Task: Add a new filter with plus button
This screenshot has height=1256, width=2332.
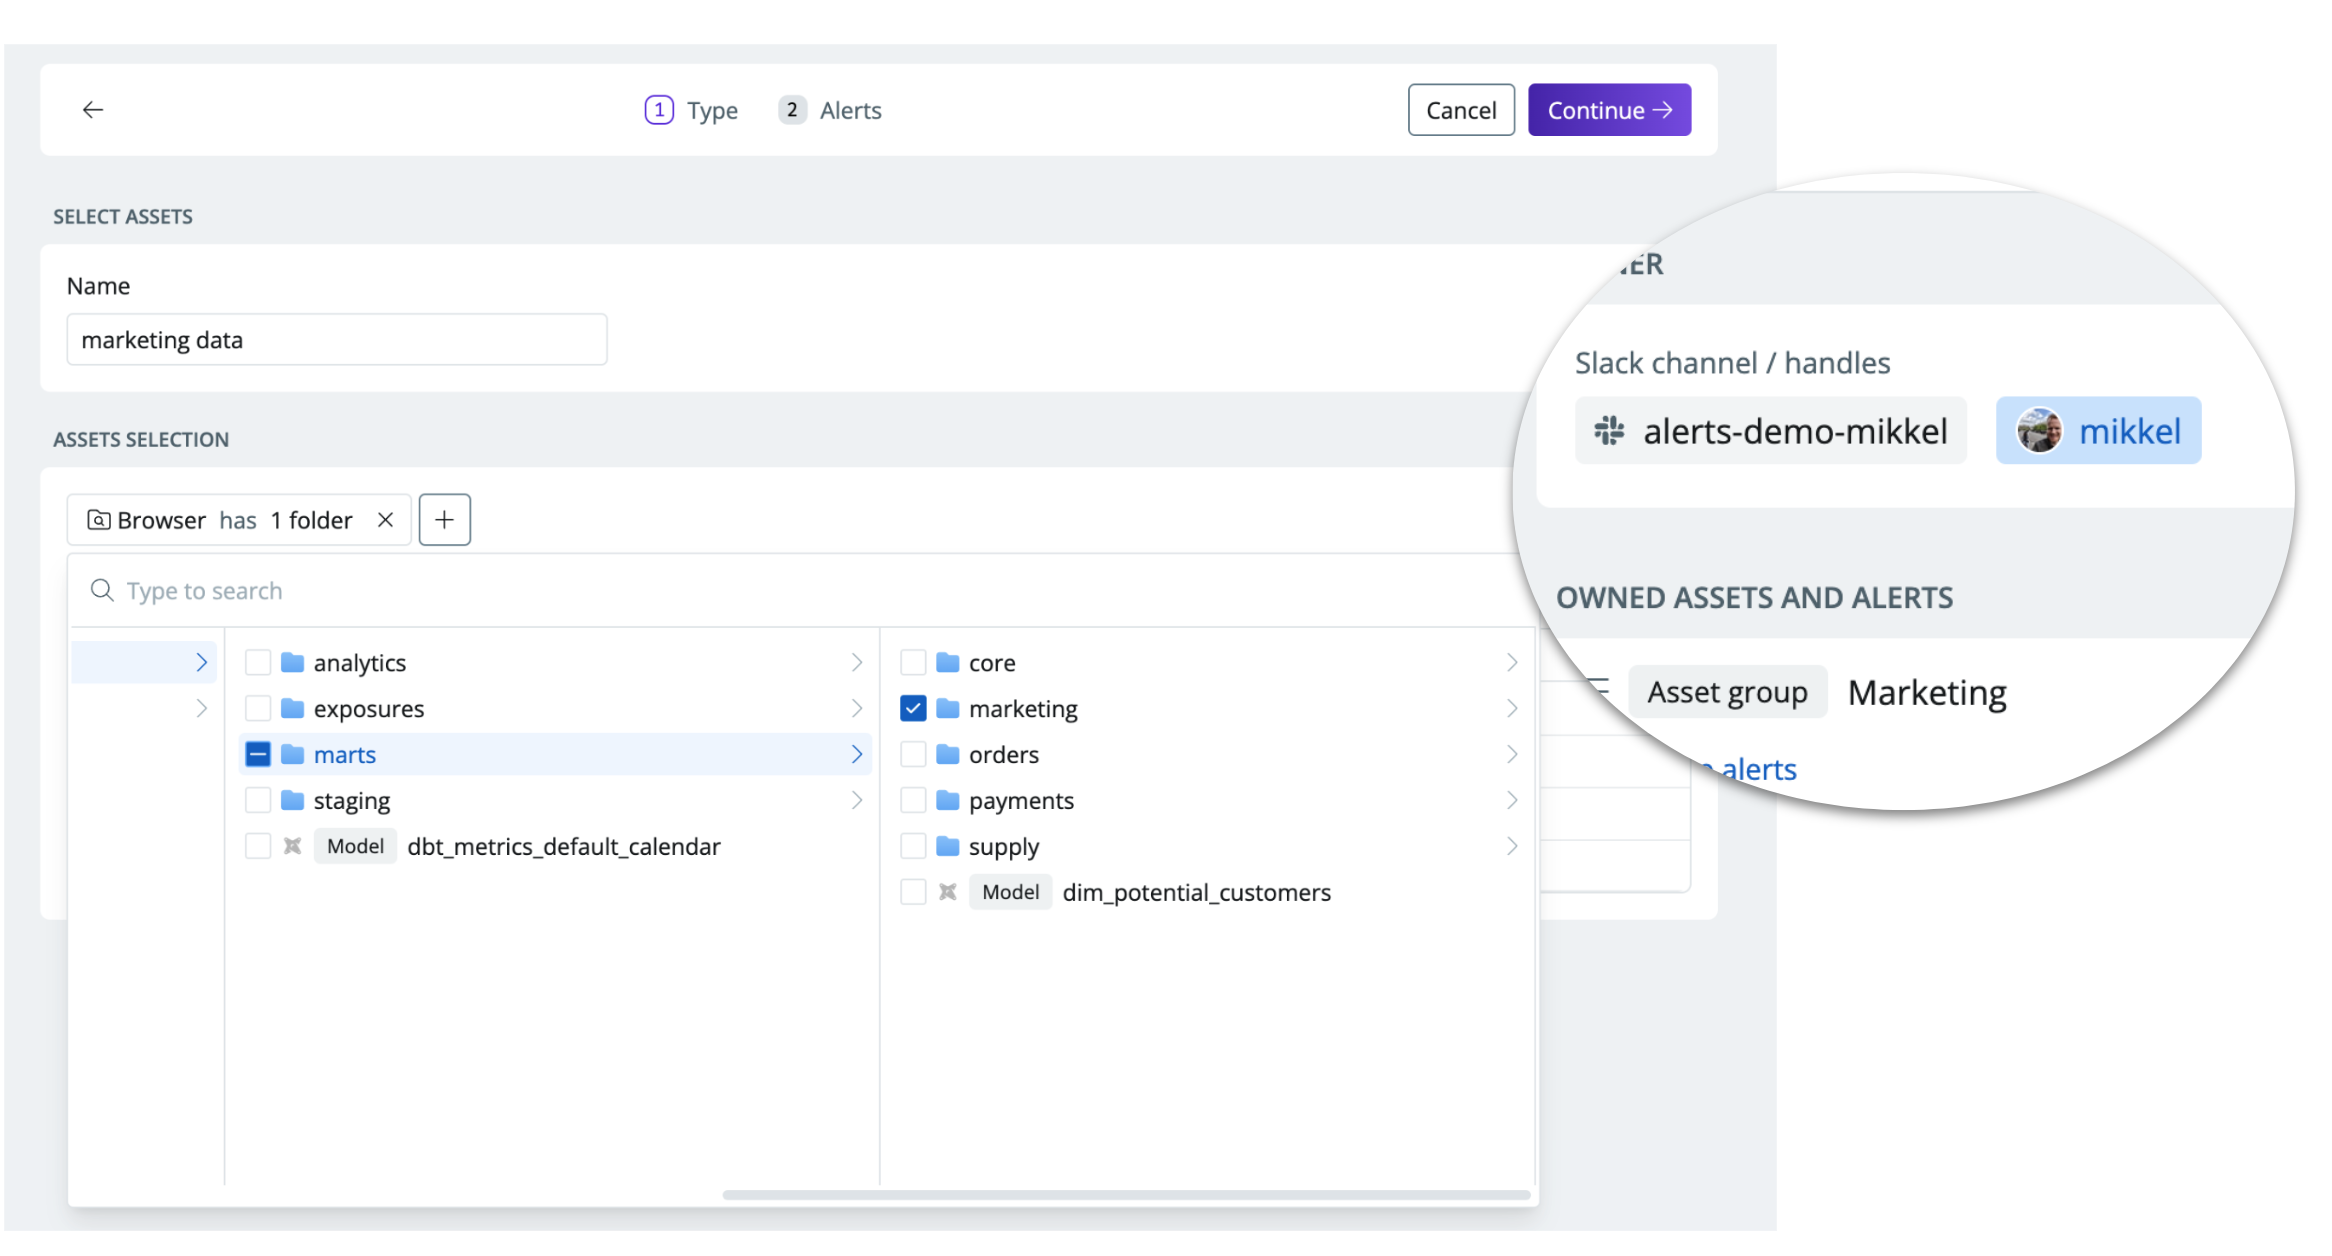Action: click(444, 520)
